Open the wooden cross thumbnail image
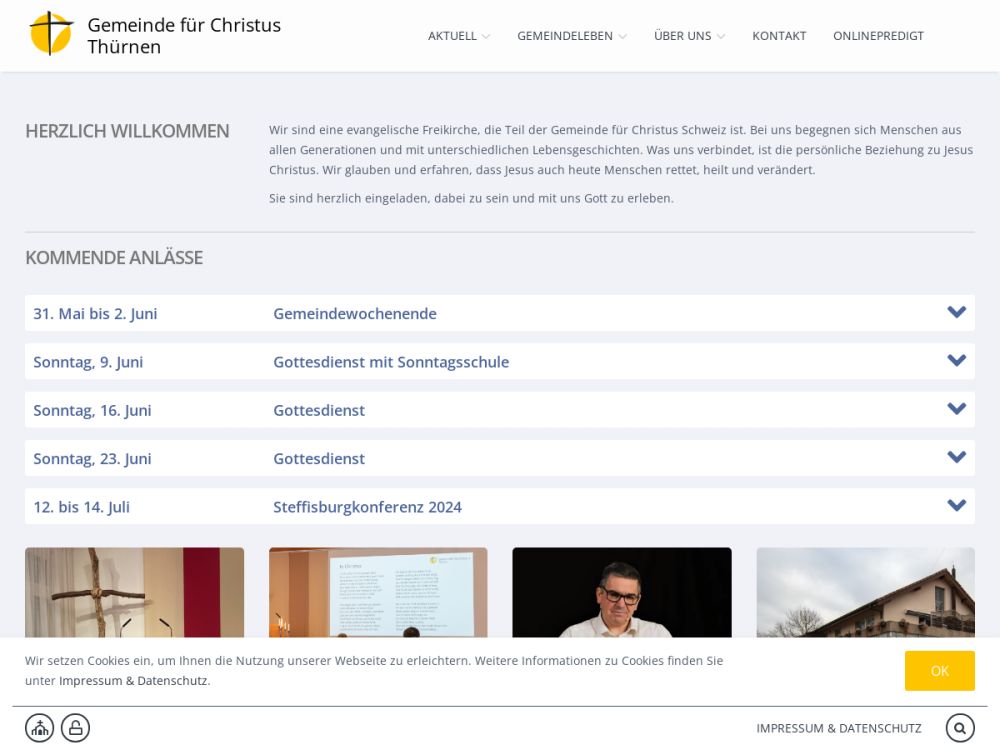1000x750 pixels. [x=134, y=592]
